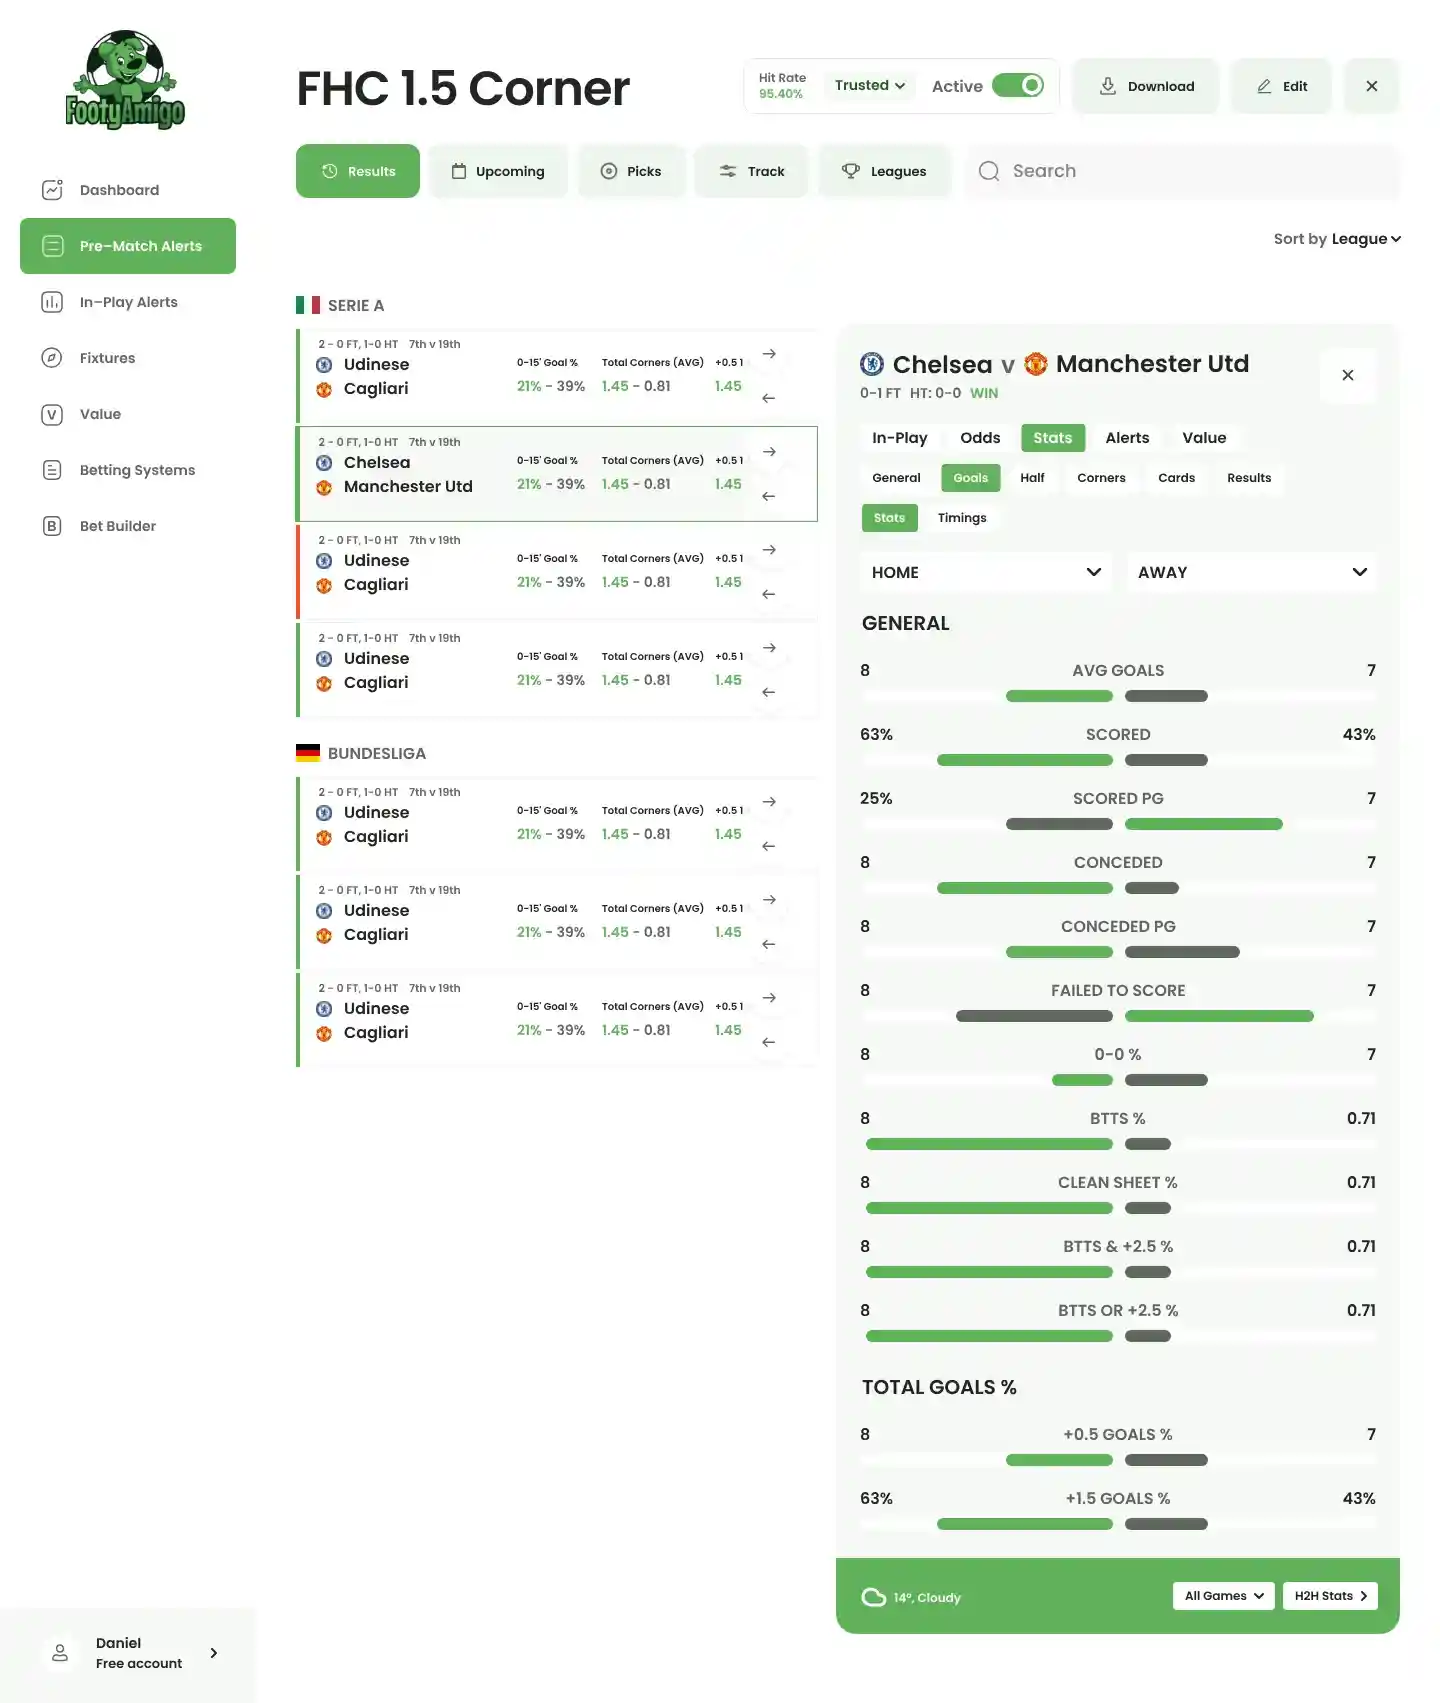Click the Value sidebar icon
Screen dimensions: 1440x1703
coord(52,414)
